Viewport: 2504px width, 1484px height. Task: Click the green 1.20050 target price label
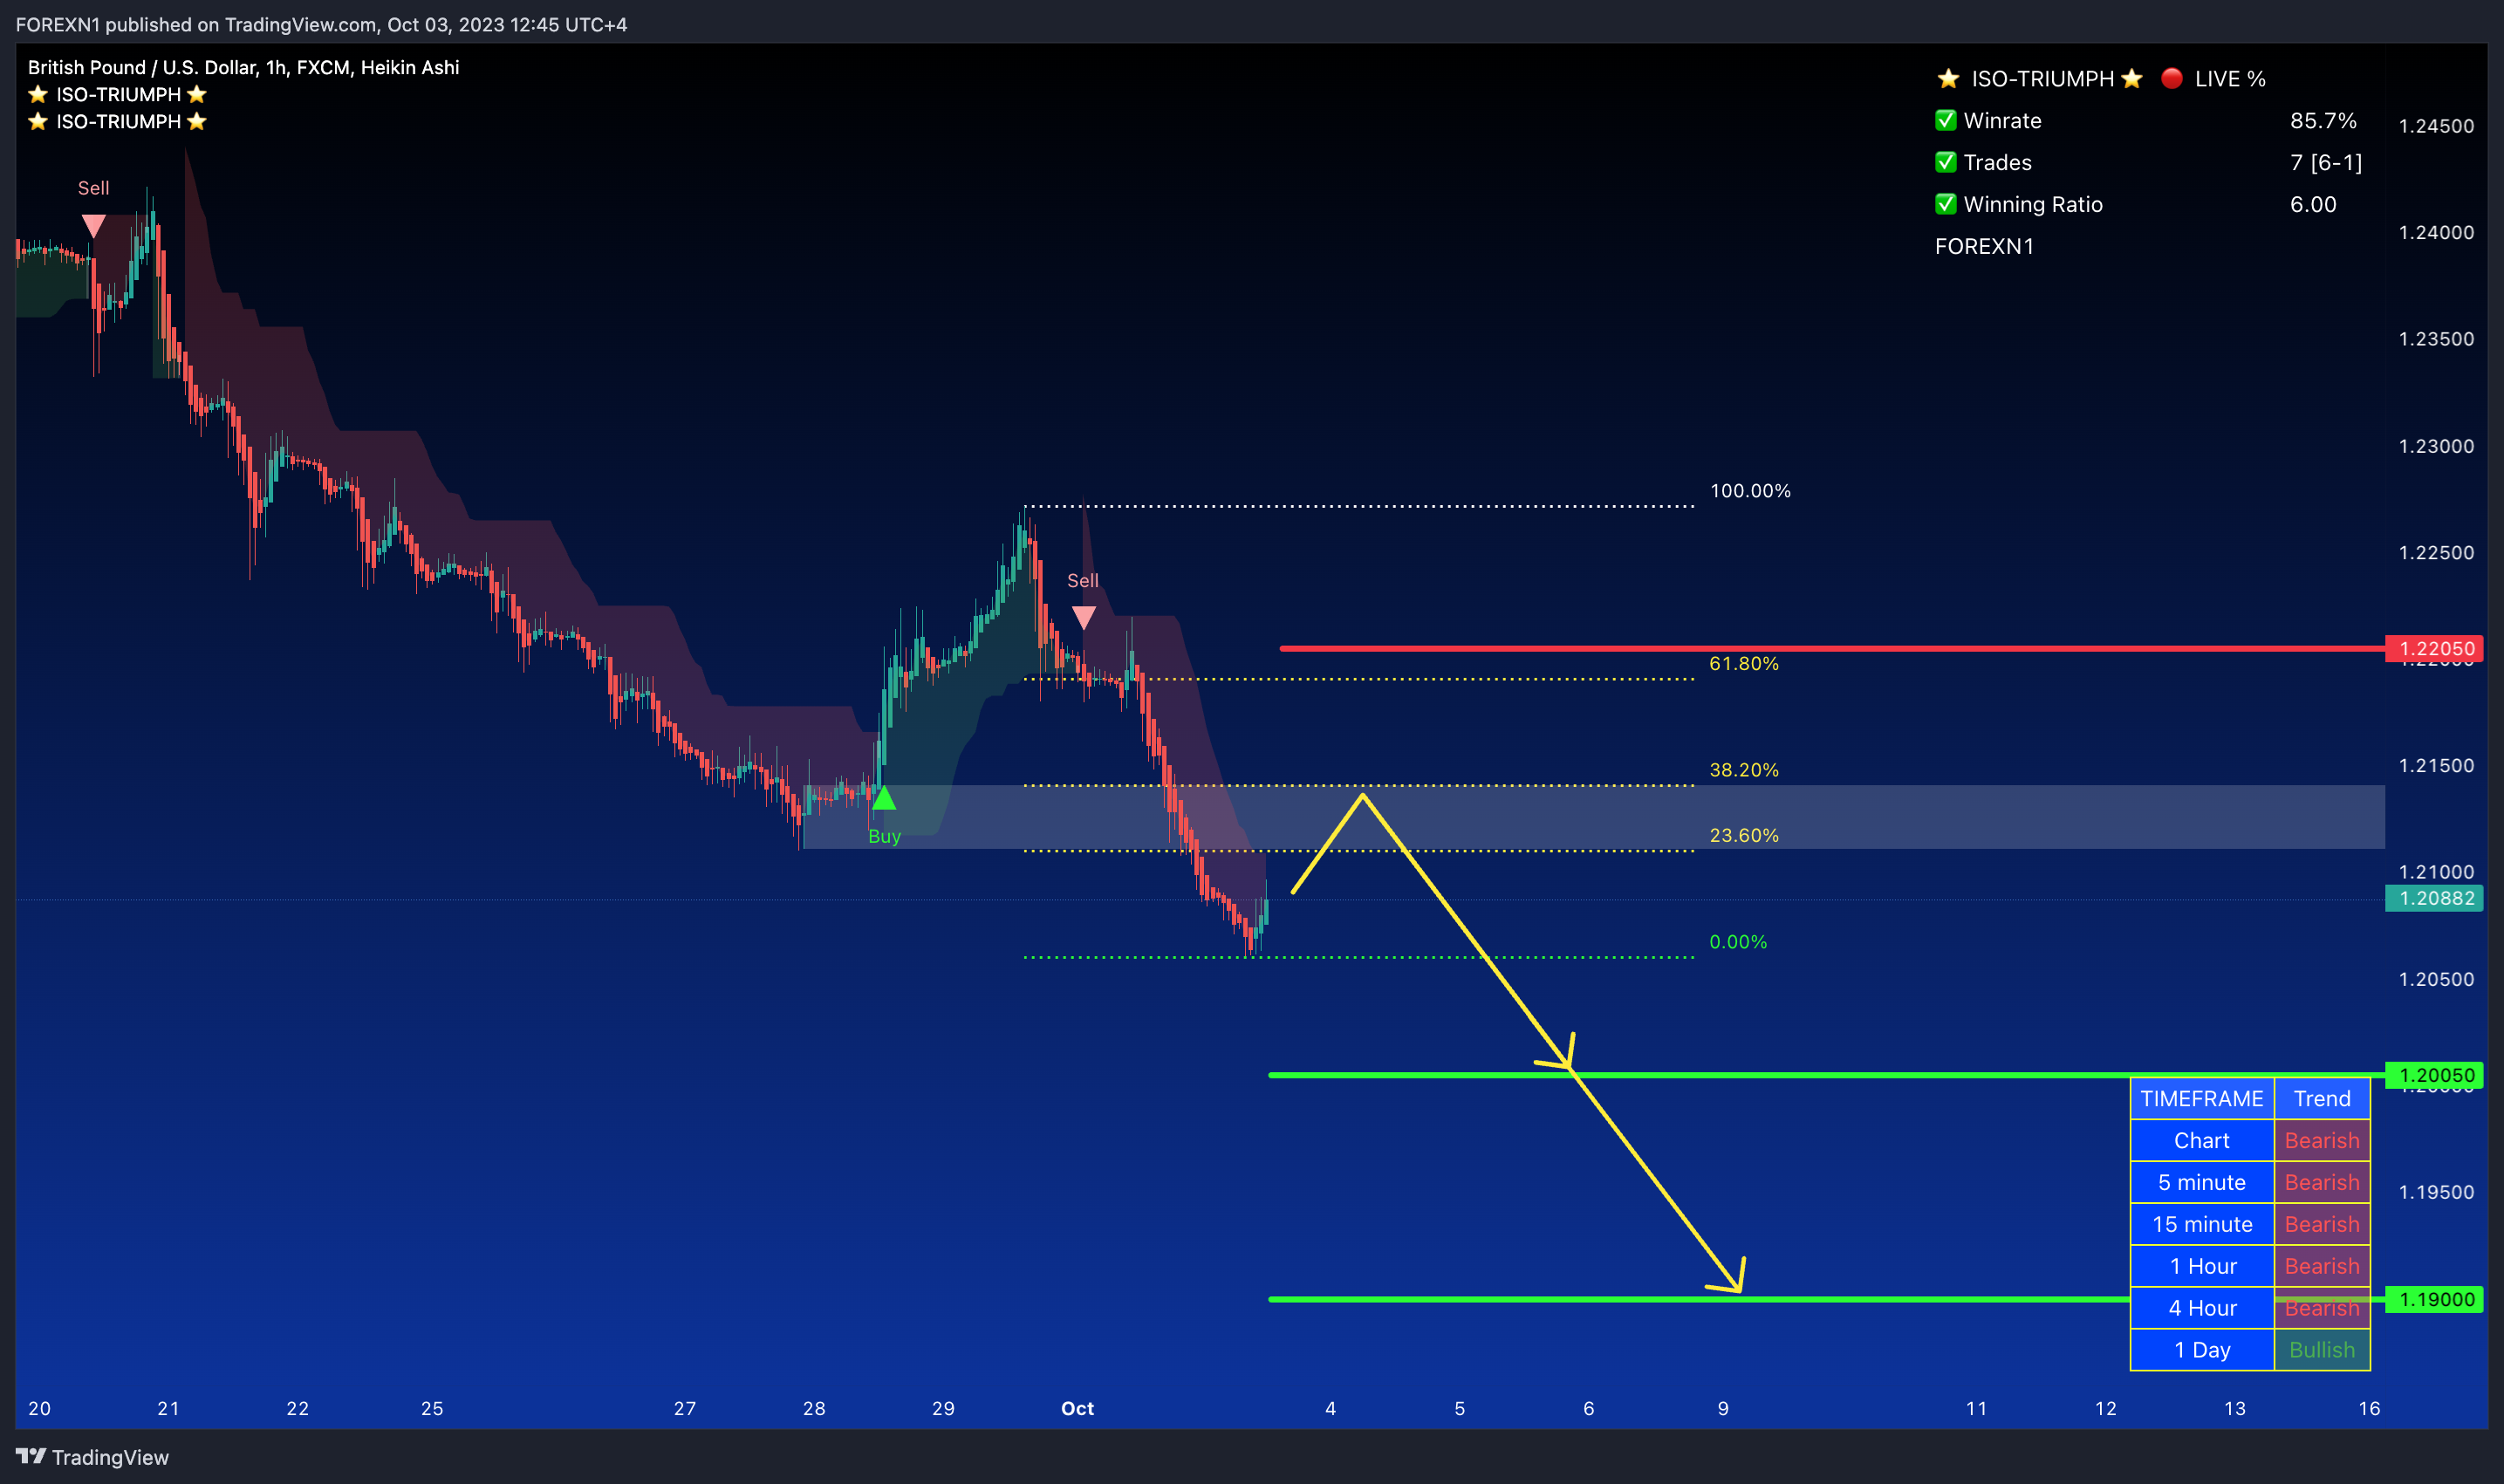click(x=2433, y=1075)
